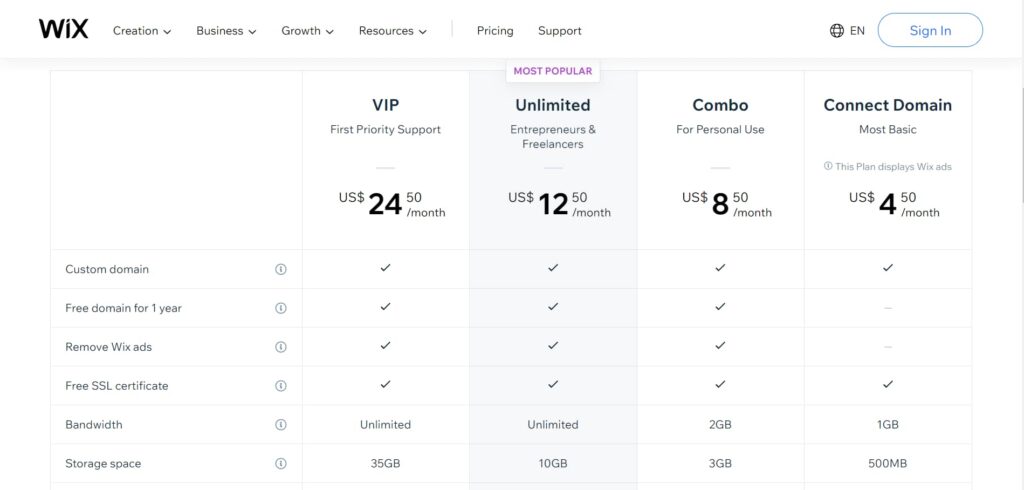The width and height of the screenshot is (1024, 490).
Task: Click 'This Plan displays Wix ads' note
Action: [893, 167]
